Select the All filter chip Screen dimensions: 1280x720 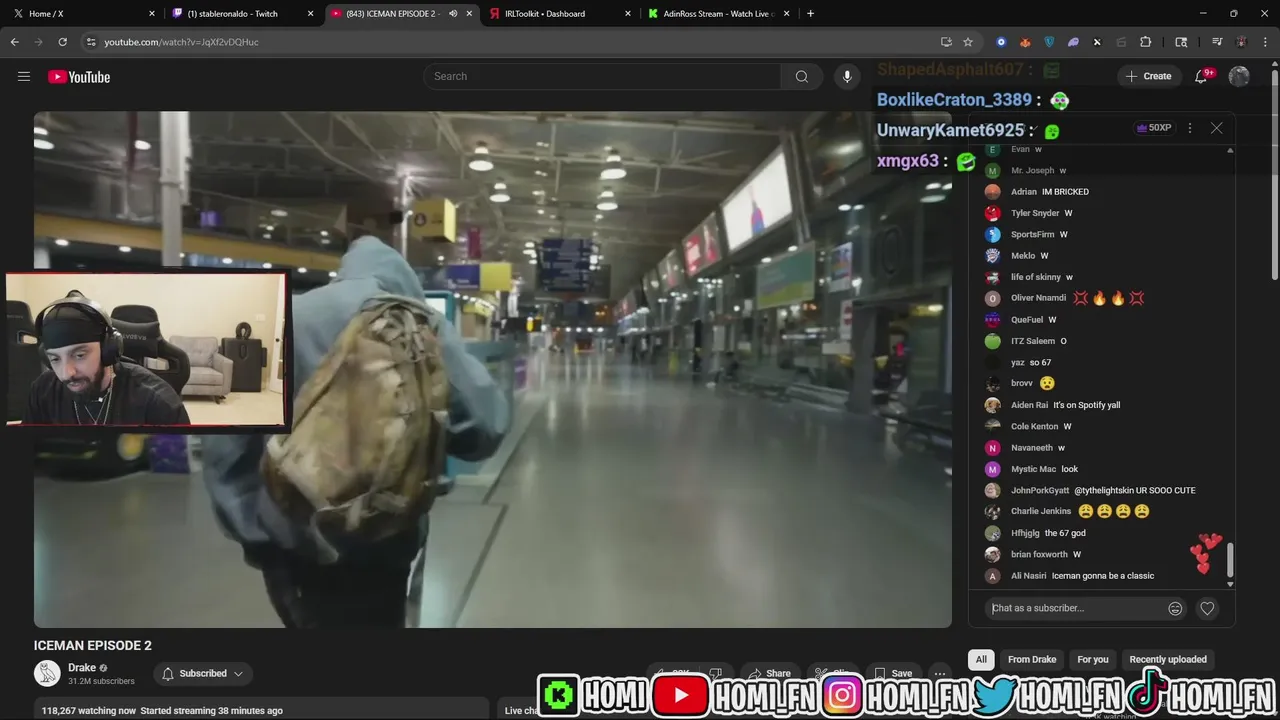click(x=981, y=659)
